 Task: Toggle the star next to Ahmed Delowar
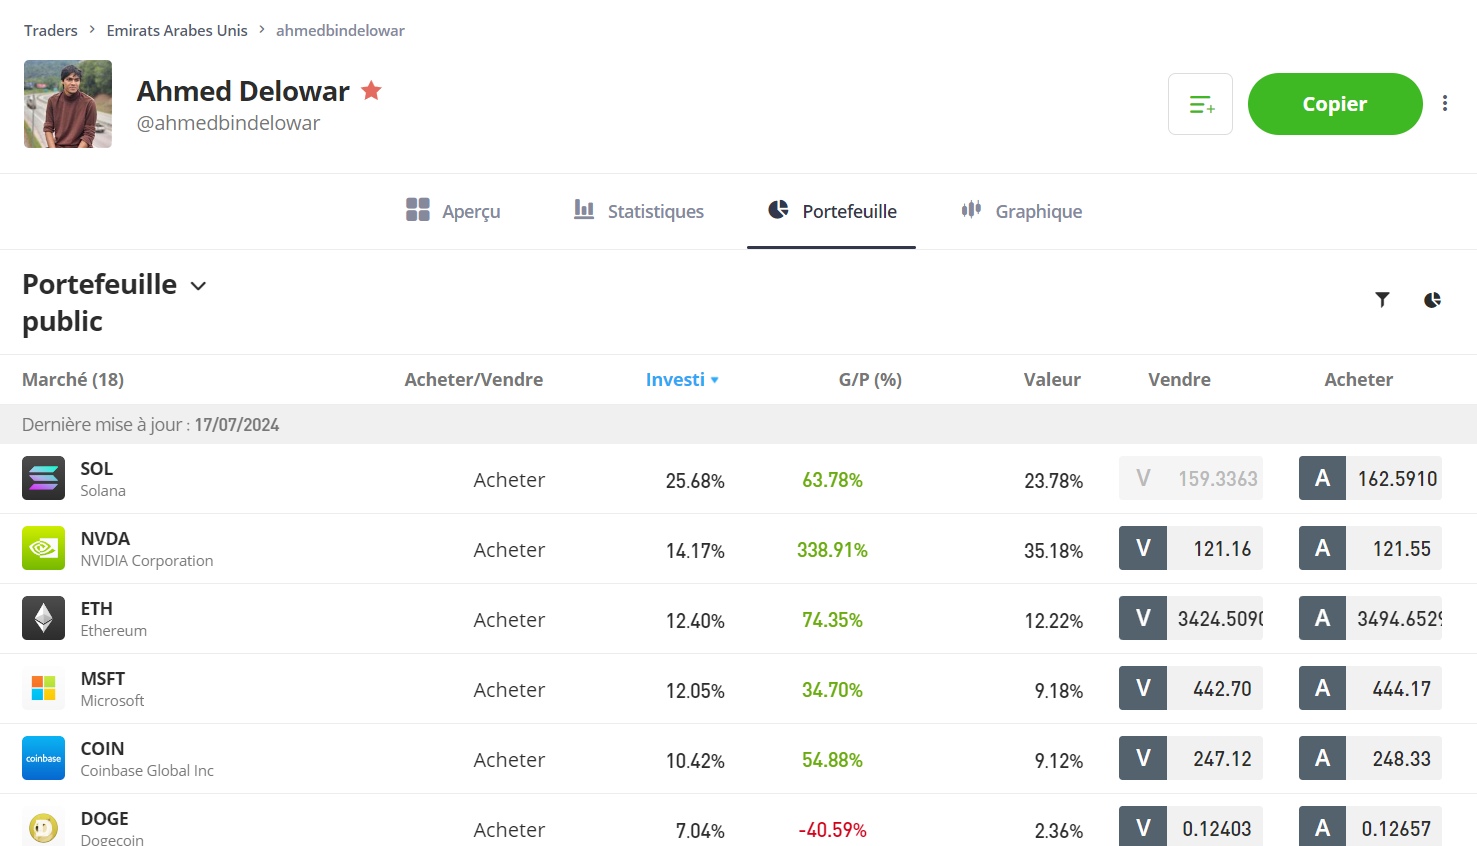pos(371,90)
